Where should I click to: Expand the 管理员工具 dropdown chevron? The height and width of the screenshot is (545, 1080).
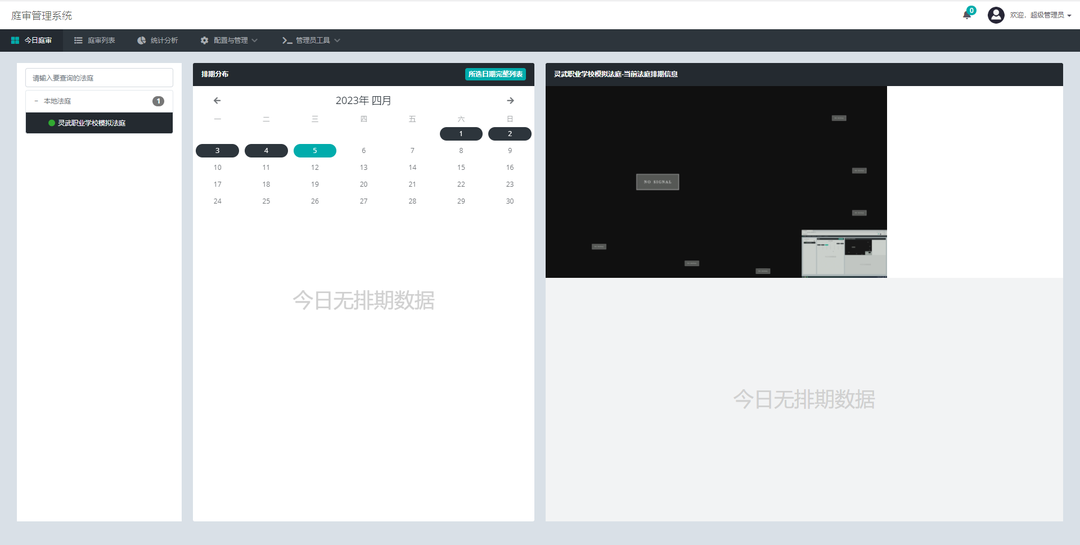337,41
